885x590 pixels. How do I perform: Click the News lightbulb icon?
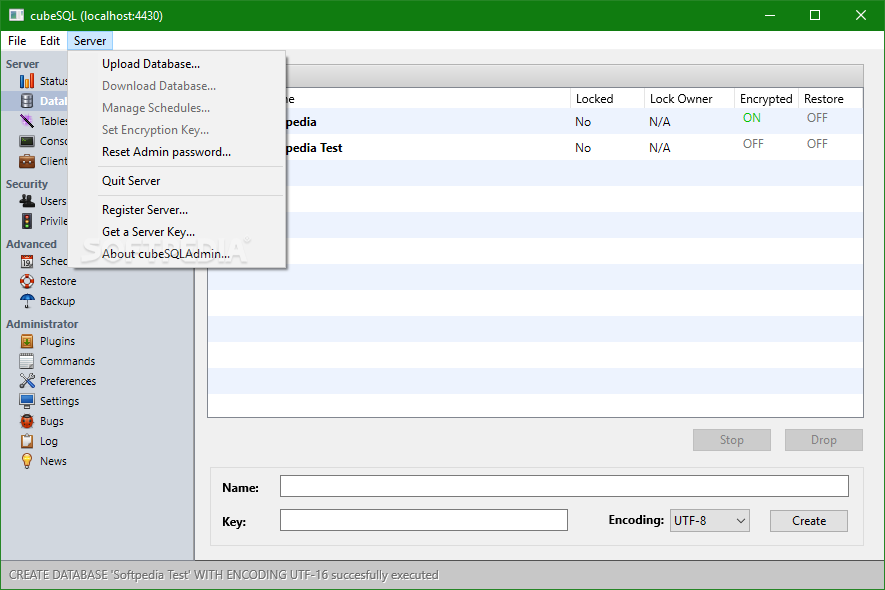pos(27,461)
